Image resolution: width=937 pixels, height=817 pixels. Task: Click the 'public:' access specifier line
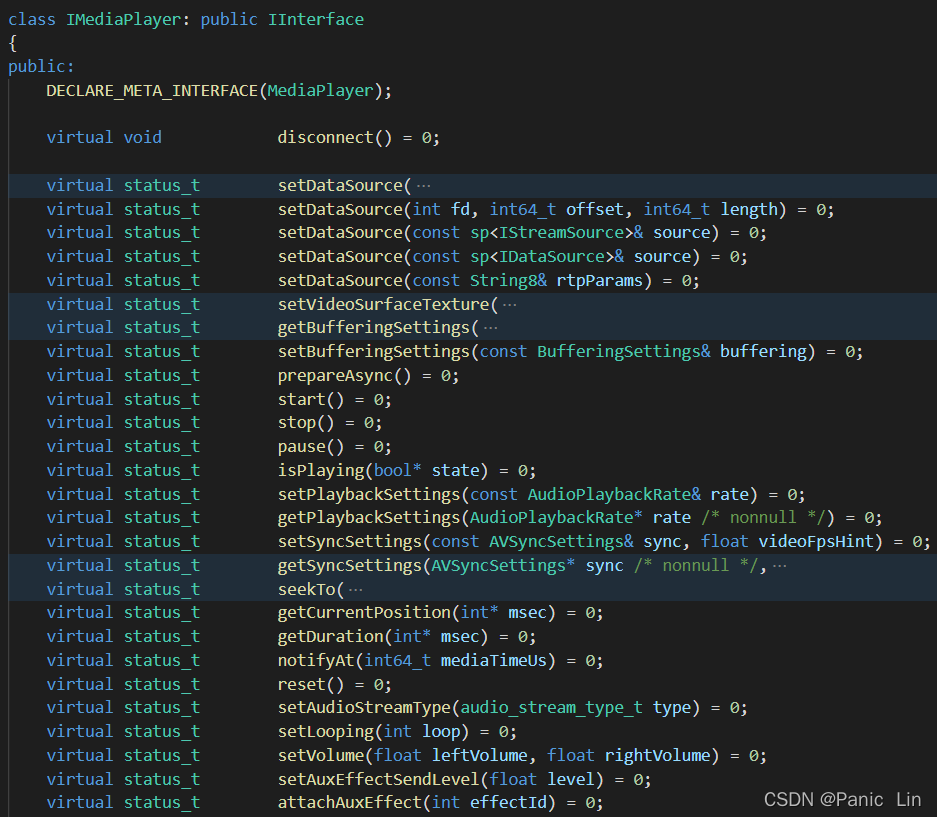(41, 67)
